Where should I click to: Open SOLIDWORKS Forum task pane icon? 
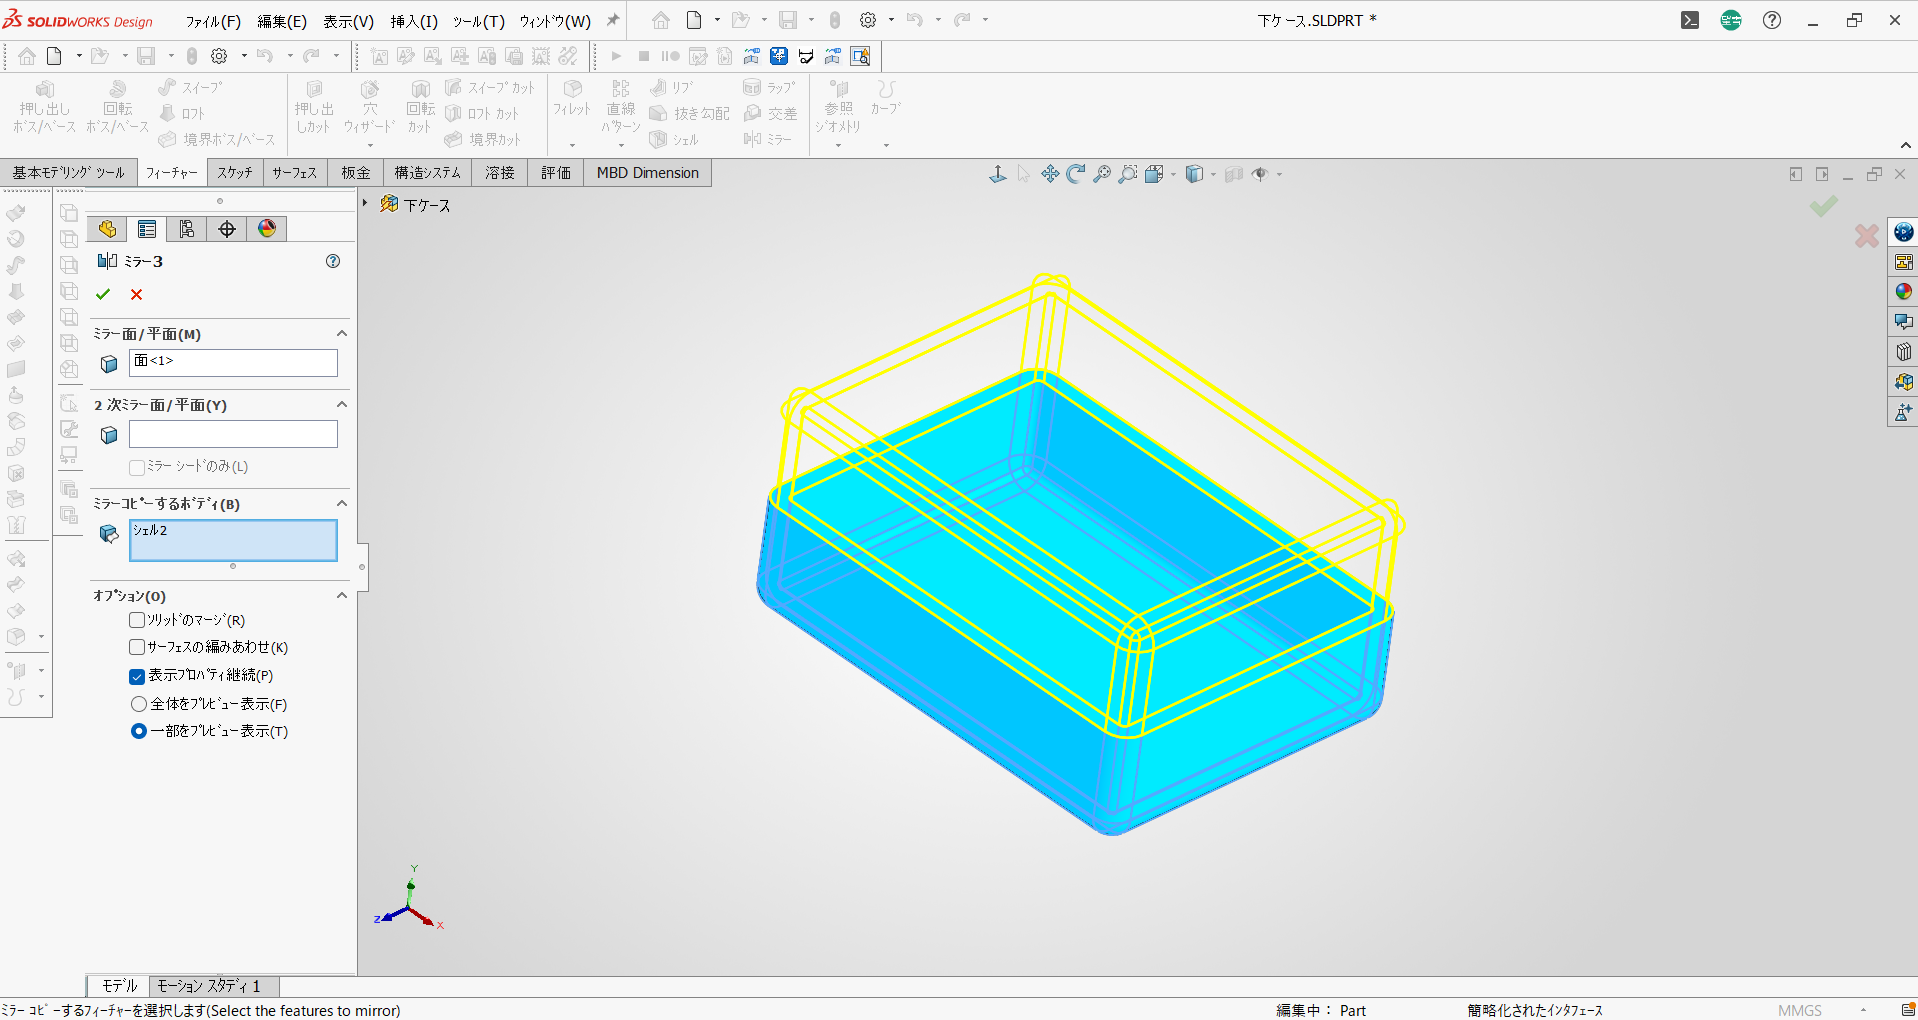tap(1903, 322)
